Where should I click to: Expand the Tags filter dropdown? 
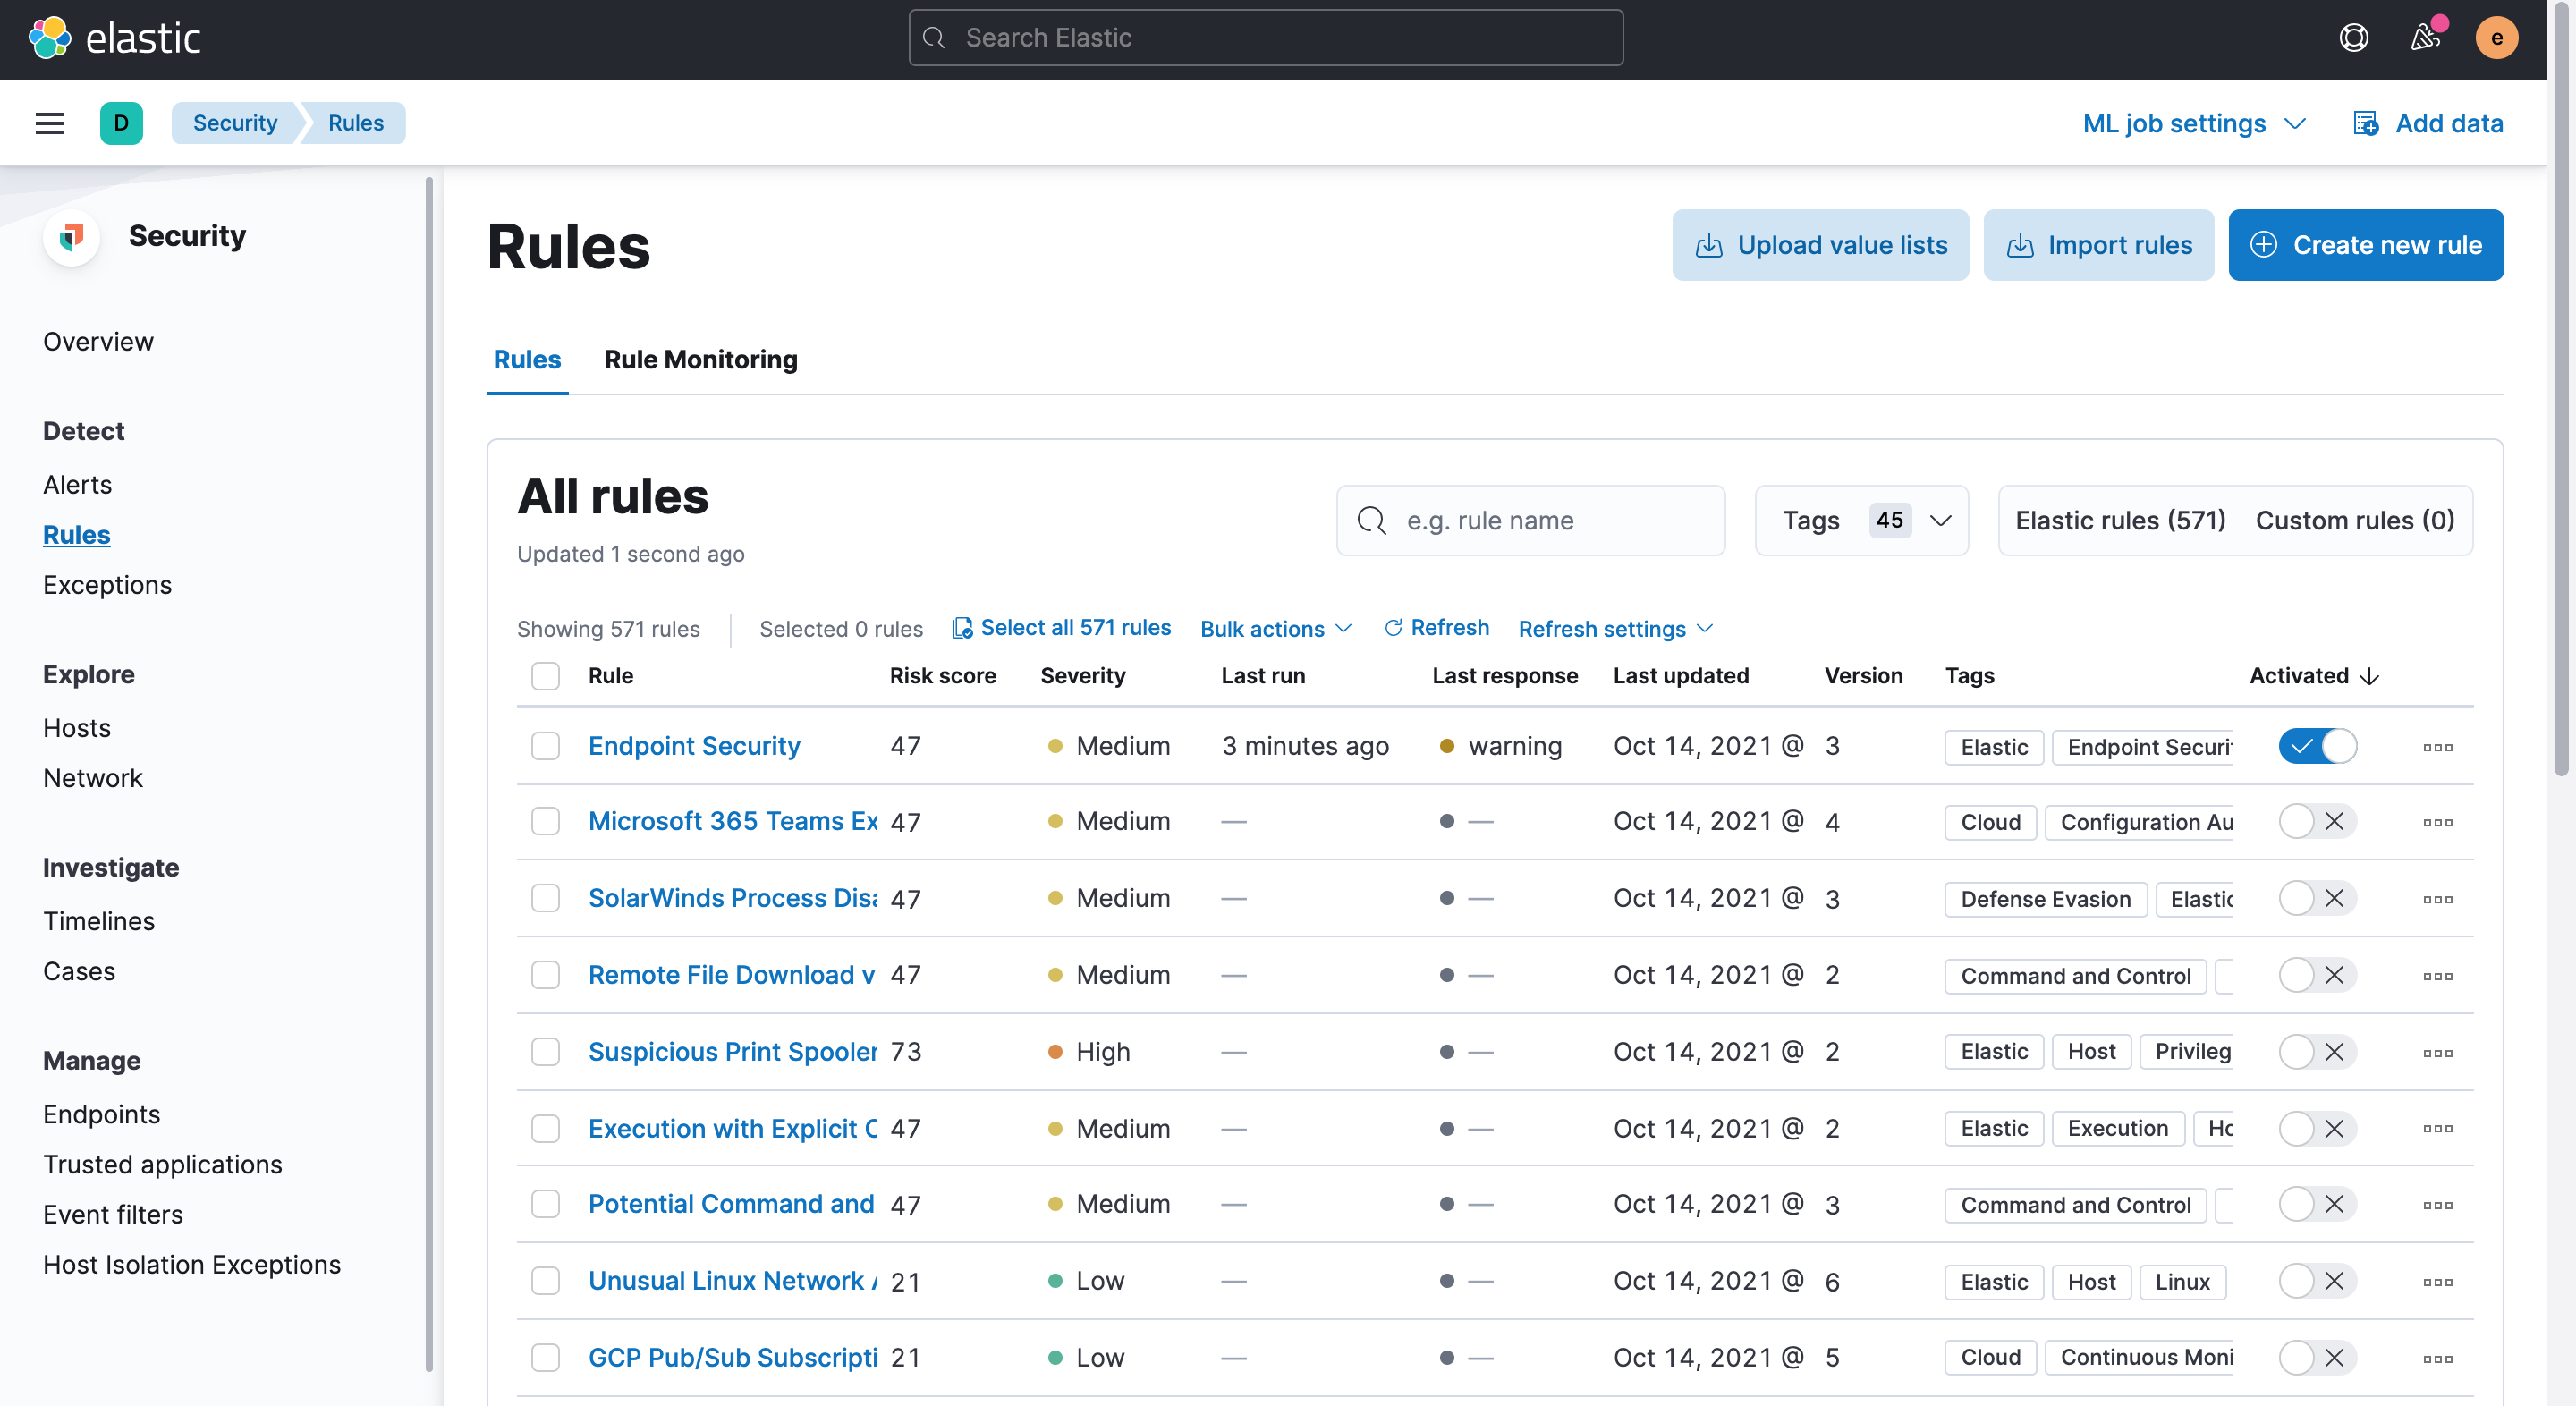click(x=1861, y=520)
